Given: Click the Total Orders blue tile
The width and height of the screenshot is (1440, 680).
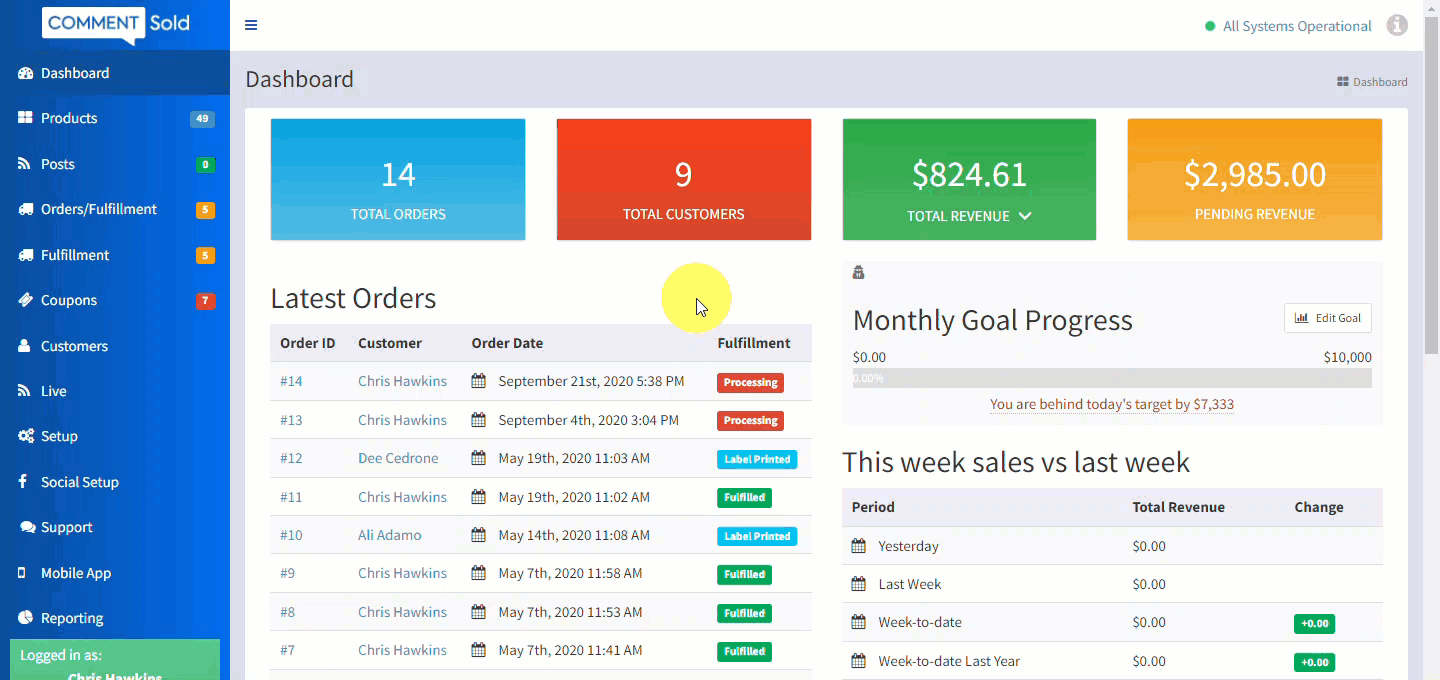Looking at the screenshot, I should (398, 180).
